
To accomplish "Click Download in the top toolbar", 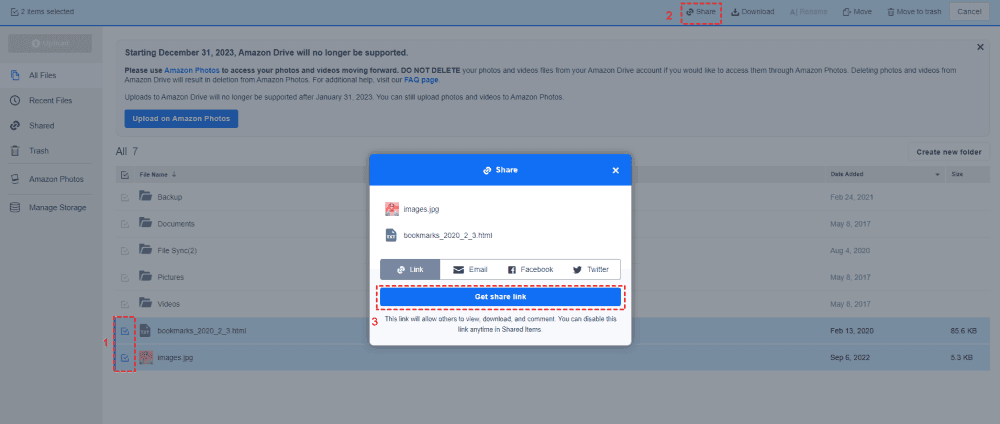I will coord(753,12).
